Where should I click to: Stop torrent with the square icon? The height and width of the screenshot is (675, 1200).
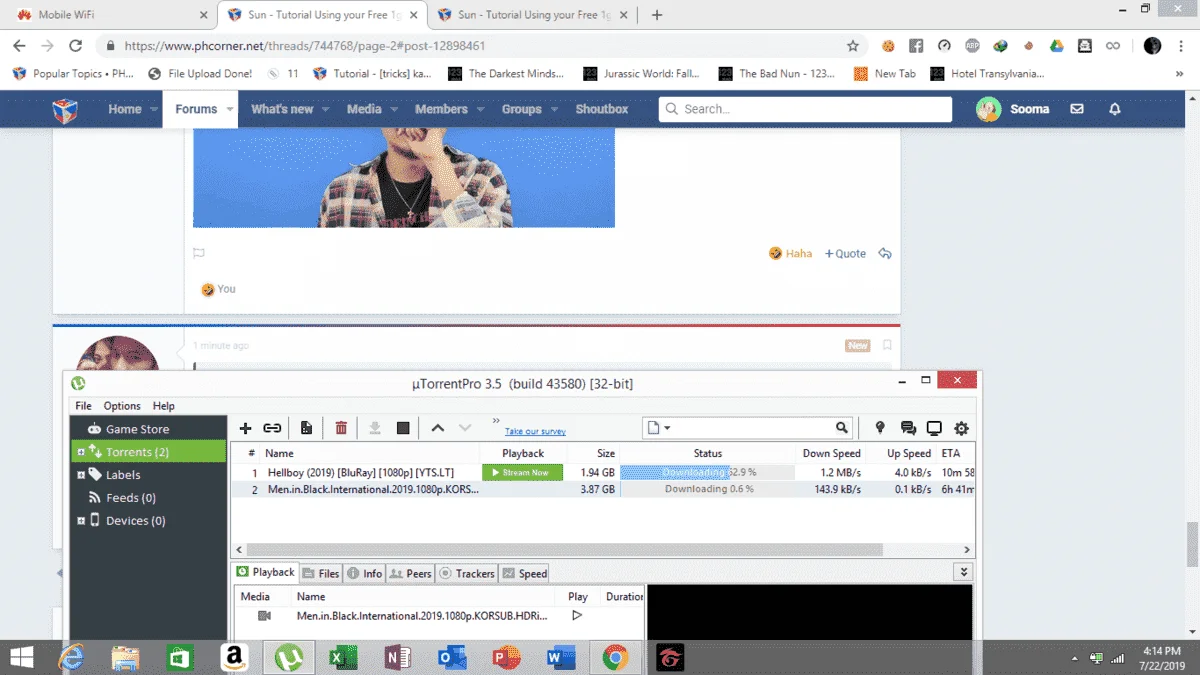coord(403,428)
